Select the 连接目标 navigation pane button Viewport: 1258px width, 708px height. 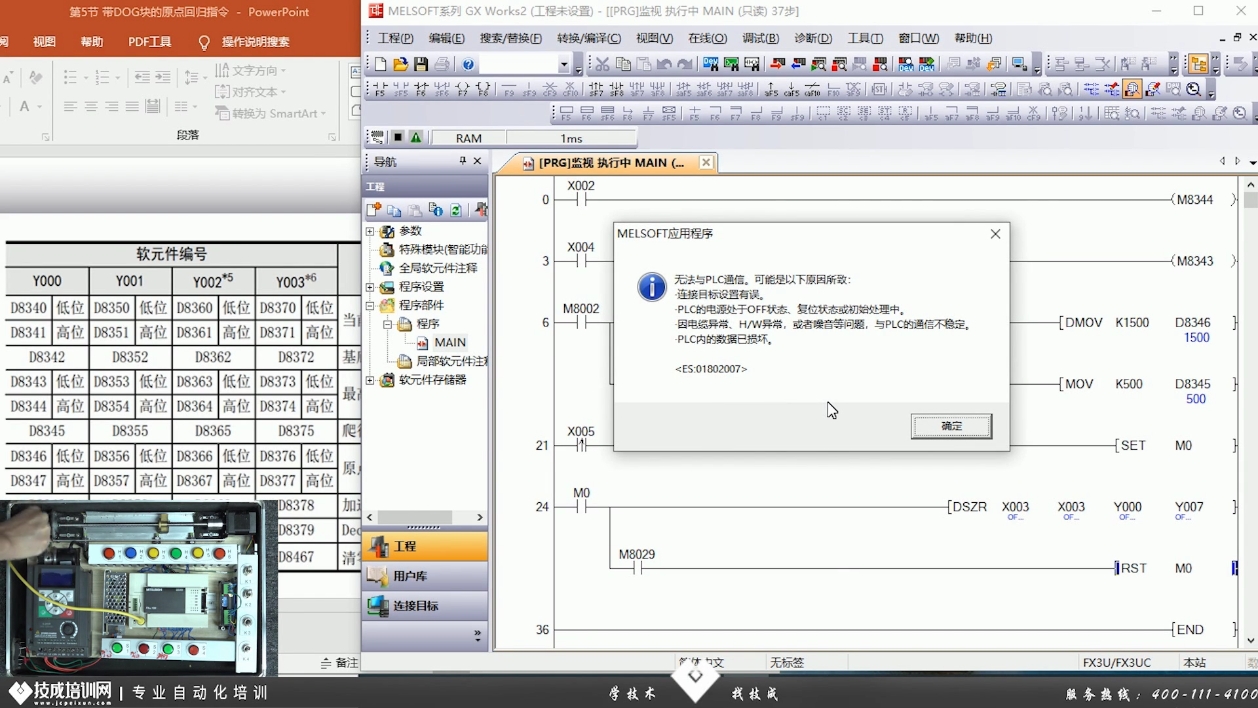[x=425, y=606]
